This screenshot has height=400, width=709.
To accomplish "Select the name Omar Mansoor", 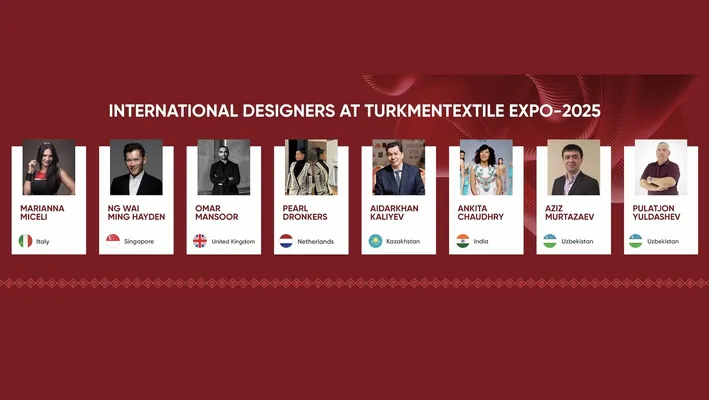I will click(217, 212).
